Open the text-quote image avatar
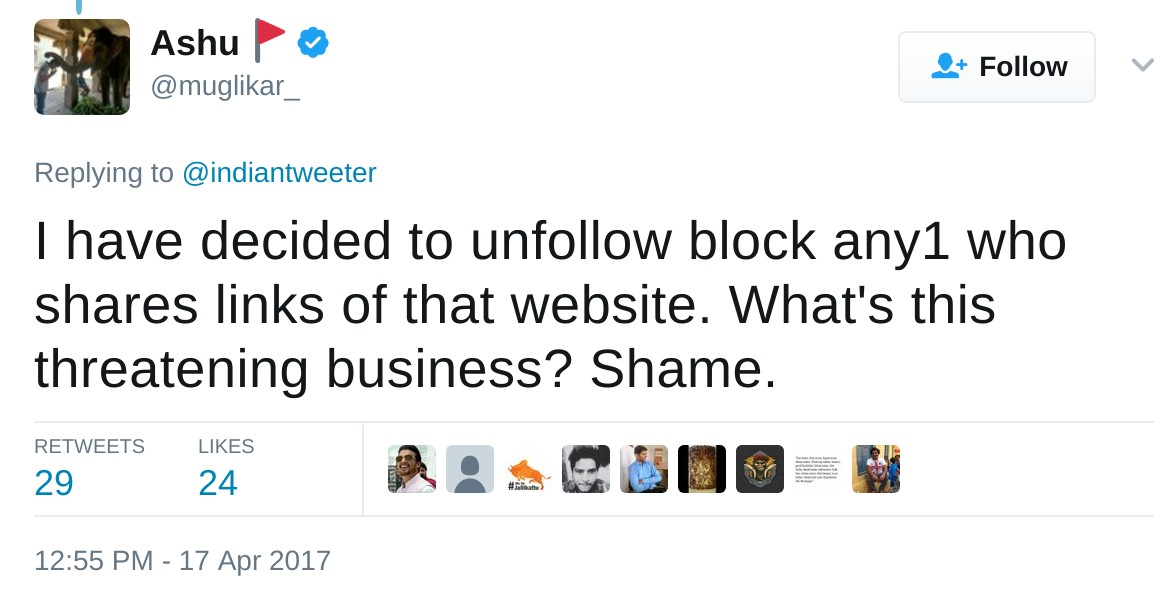Image resolution: width=1166 pixels, height=602 pixels. point(818,469)
